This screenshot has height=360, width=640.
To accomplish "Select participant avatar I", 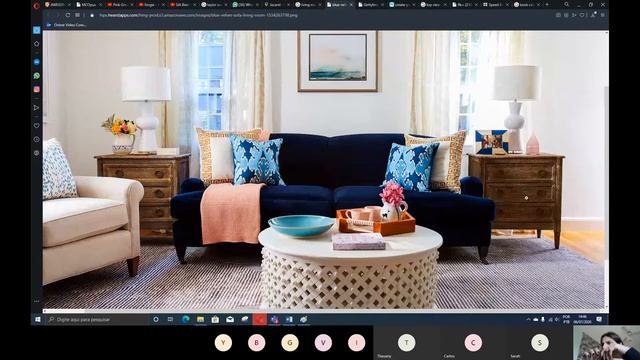I will point(356,343).
